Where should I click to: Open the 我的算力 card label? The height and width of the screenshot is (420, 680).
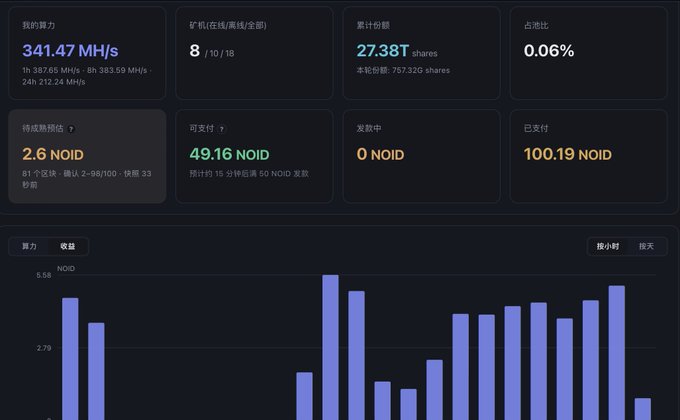pos(39,26)
